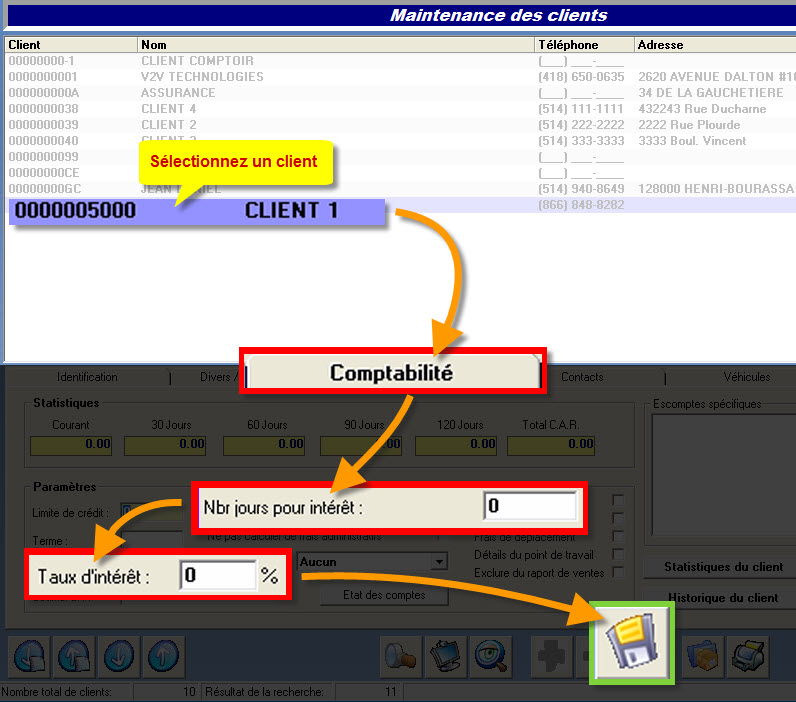Click the floppy disk save icon
Image resolution: width=796 pixels, height=702 pixels.
pos(632,643)
